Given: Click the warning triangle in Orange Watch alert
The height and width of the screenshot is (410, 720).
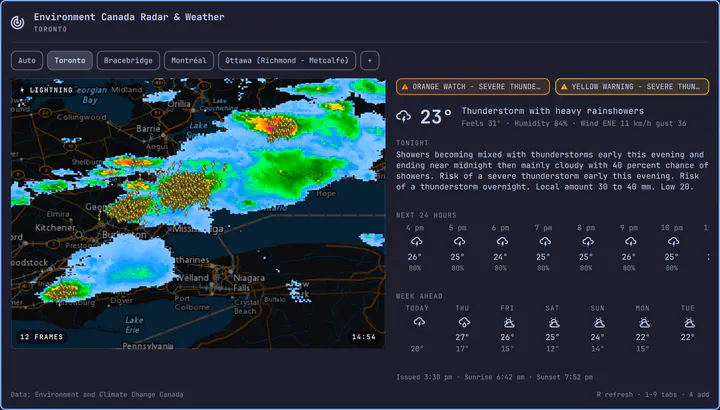Looking at the screenshot, I should tap(405, 87).
